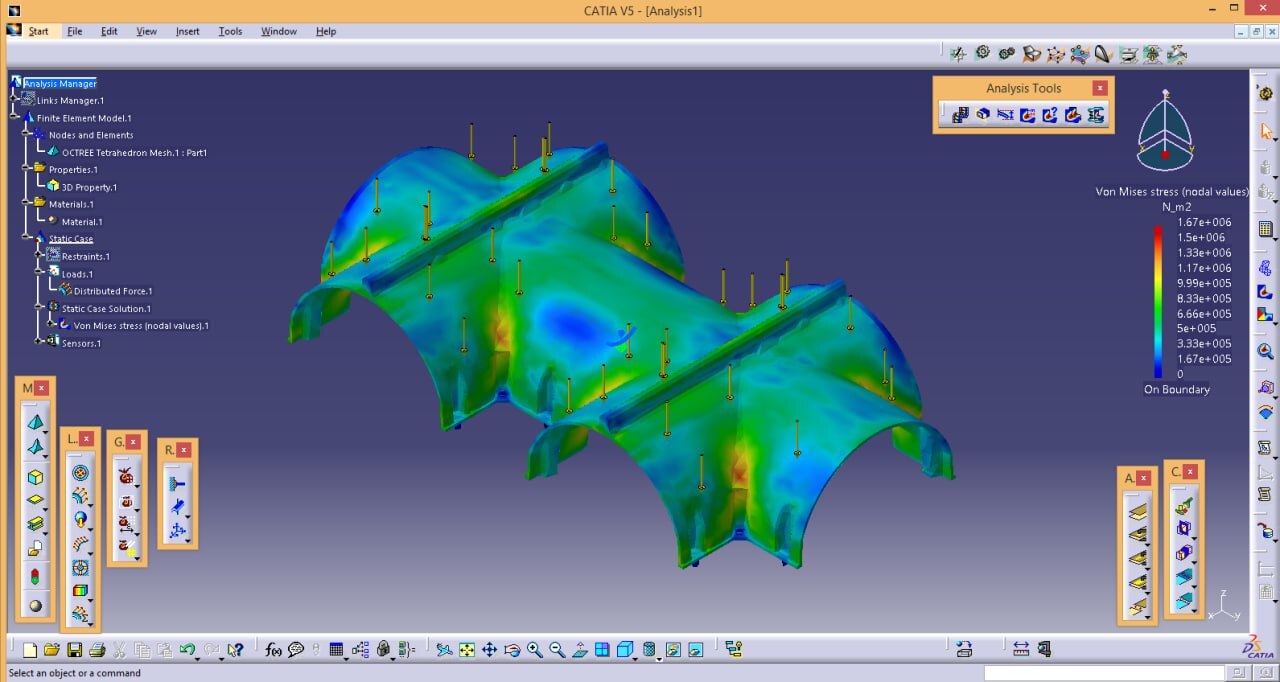Open the Insert menu

click(x=188, y=31)
